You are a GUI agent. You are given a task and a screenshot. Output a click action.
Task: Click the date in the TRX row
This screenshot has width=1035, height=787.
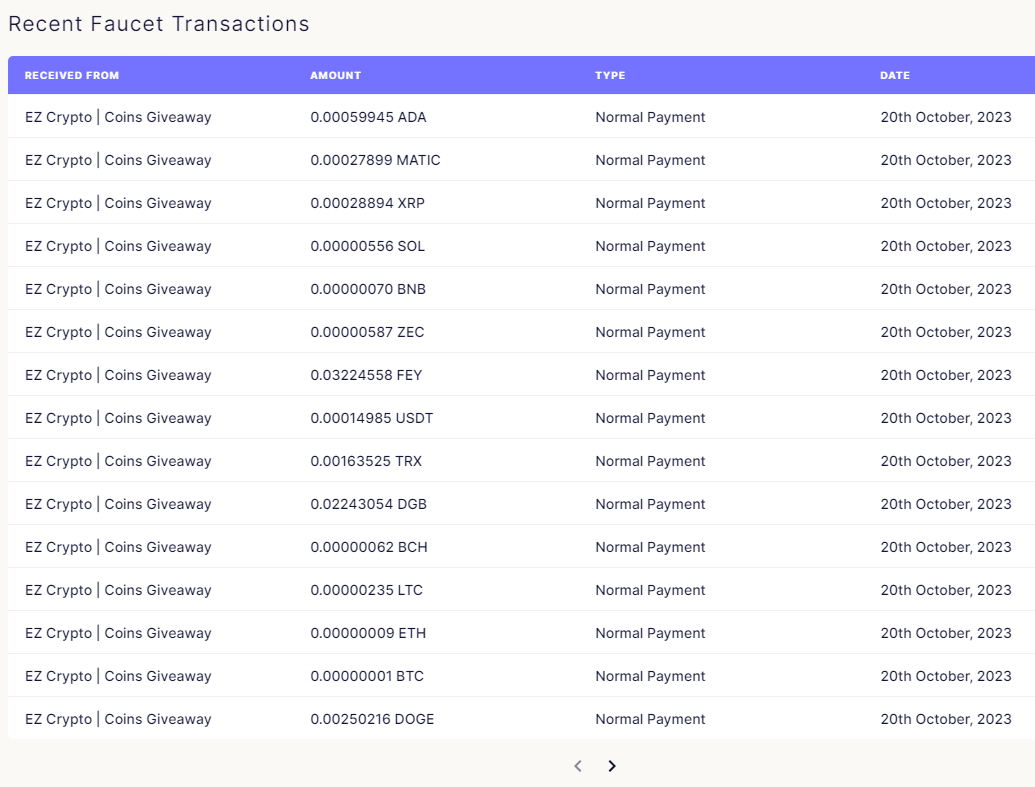tap(946, 460)
